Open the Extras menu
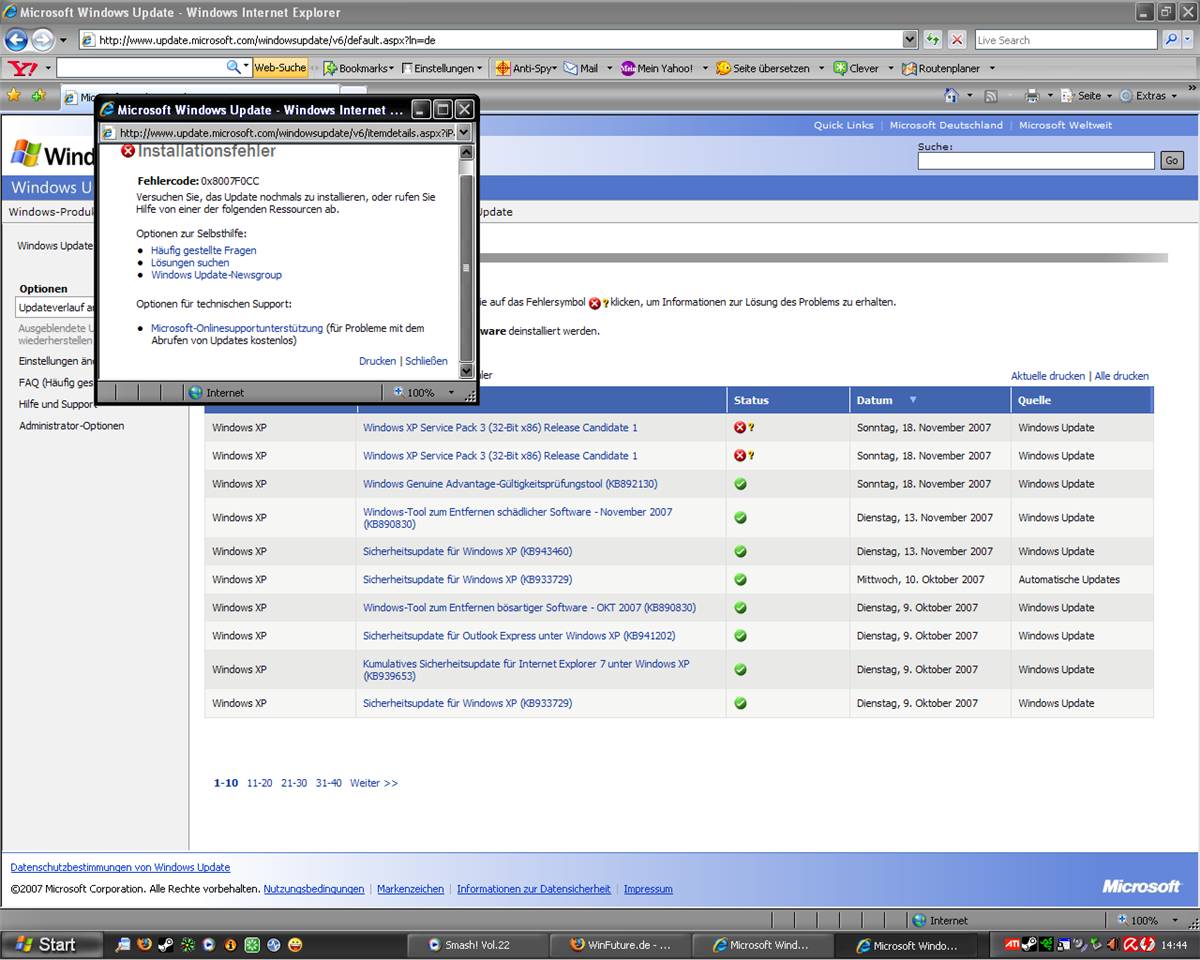Image resolution: width=1200 pixels, height=960 pixels. tap(1148, 96)
